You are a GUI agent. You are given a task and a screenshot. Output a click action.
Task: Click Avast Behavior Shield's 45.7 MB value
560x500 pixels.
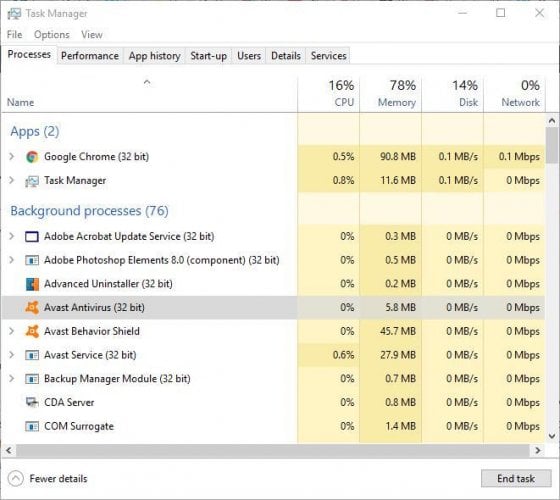pos(398,331)
